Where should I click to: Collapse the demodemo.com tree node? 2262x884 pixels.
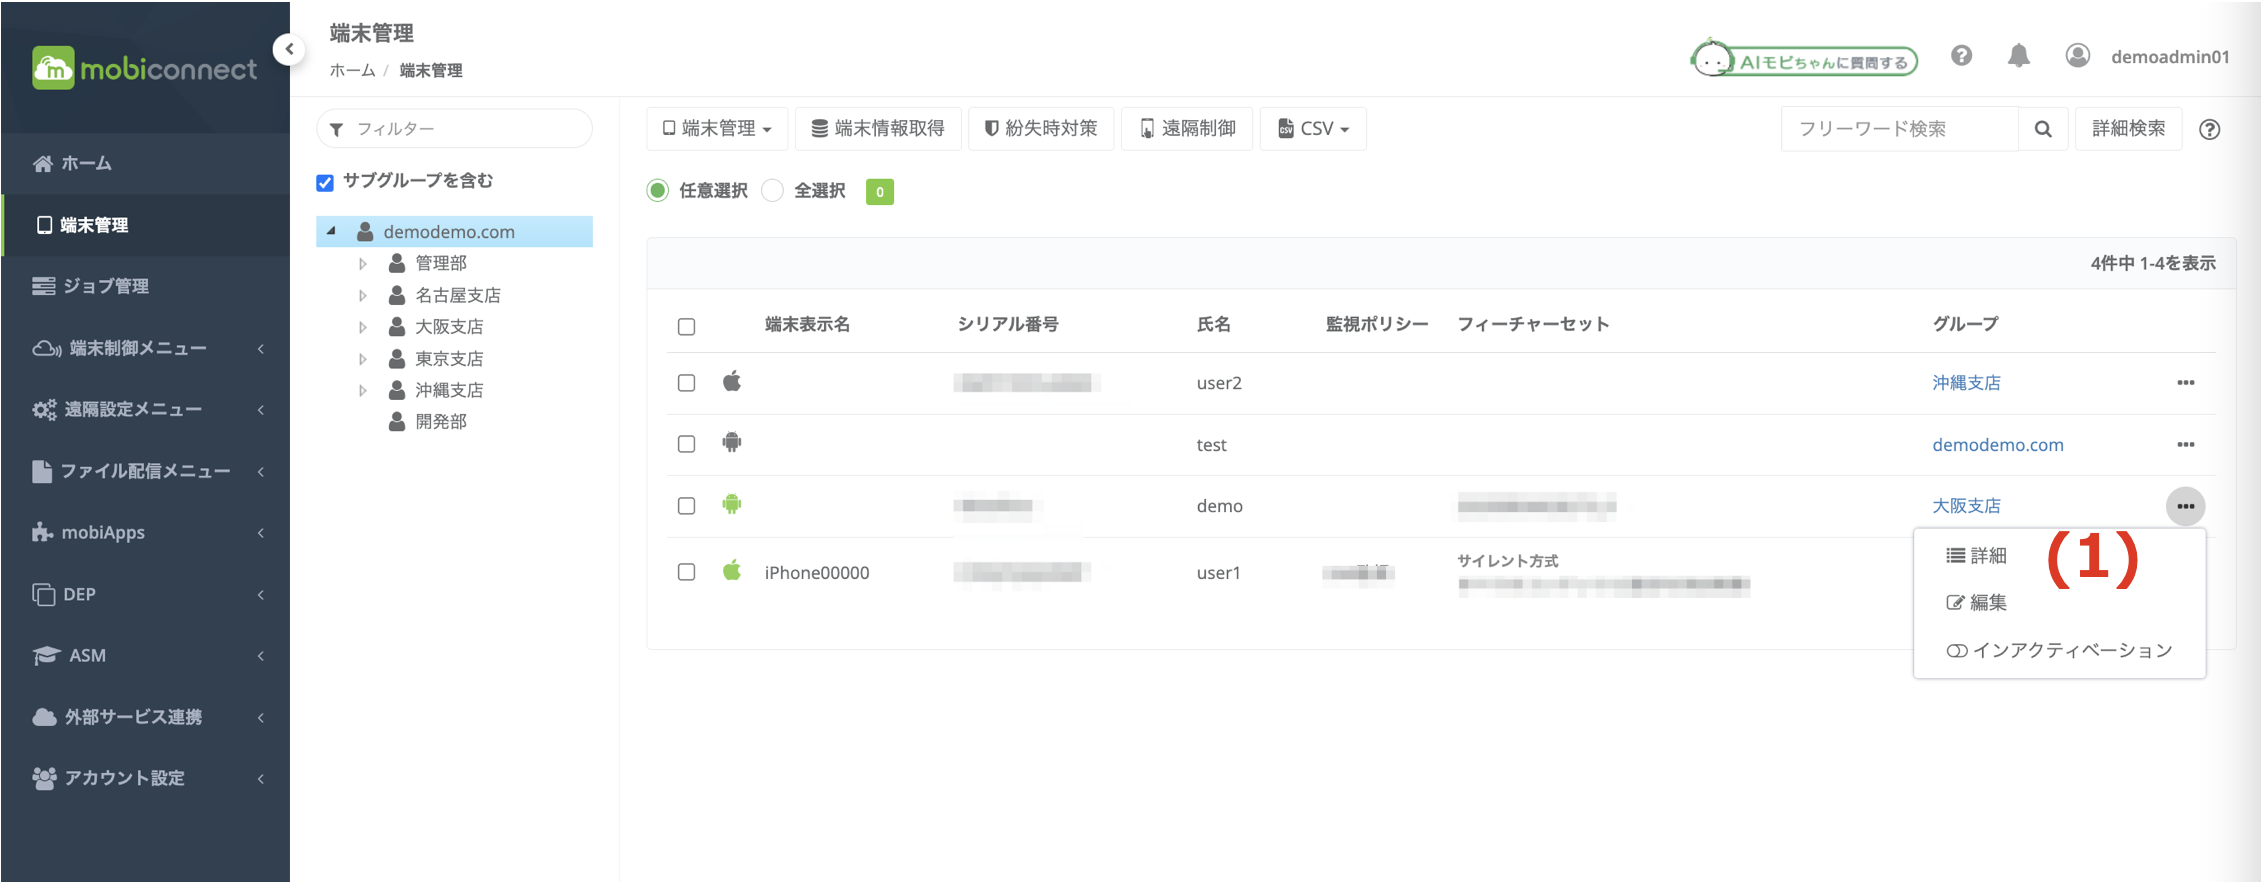[x=331, y=231]
